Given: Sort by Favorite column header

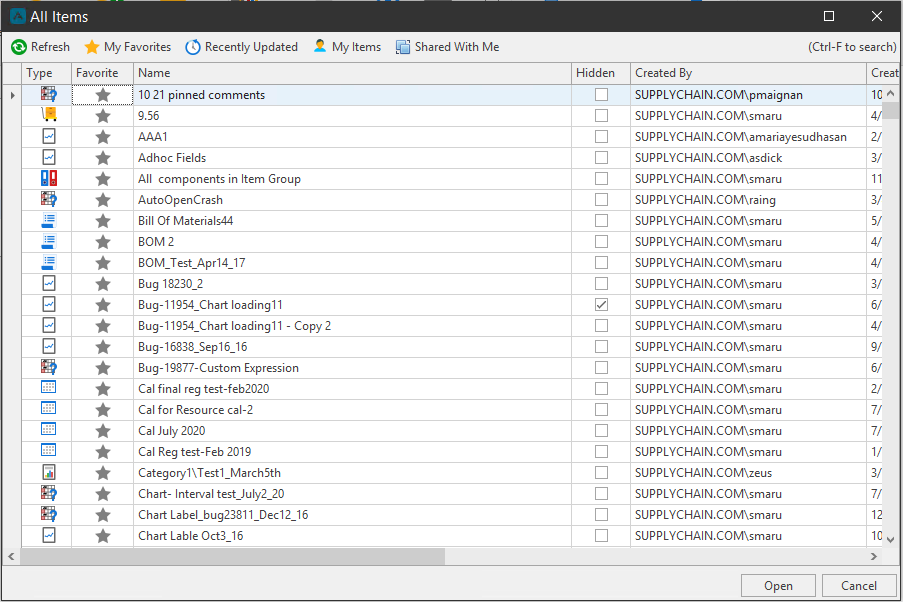Looking at the screenshot, I should 103,73.
